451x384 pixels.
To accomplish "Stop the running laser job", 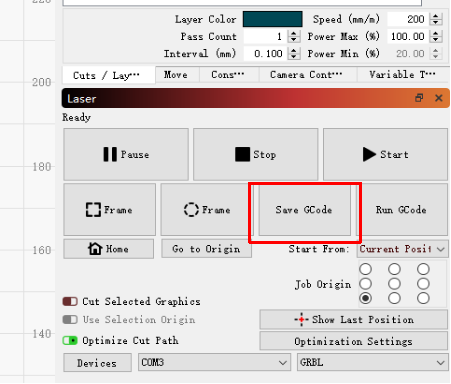I will pyautogui.click(x=256, y=155).
